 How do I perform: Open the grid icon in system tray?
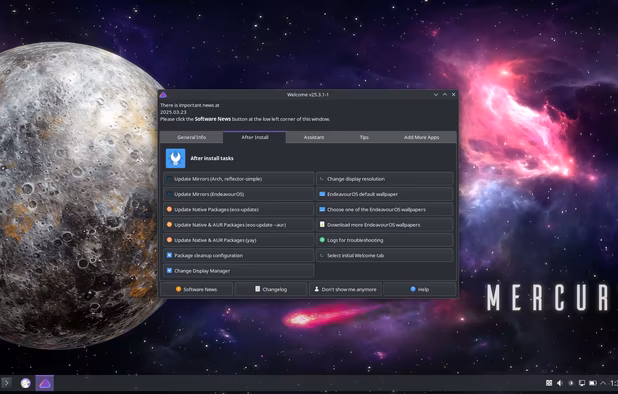point(549,383)
